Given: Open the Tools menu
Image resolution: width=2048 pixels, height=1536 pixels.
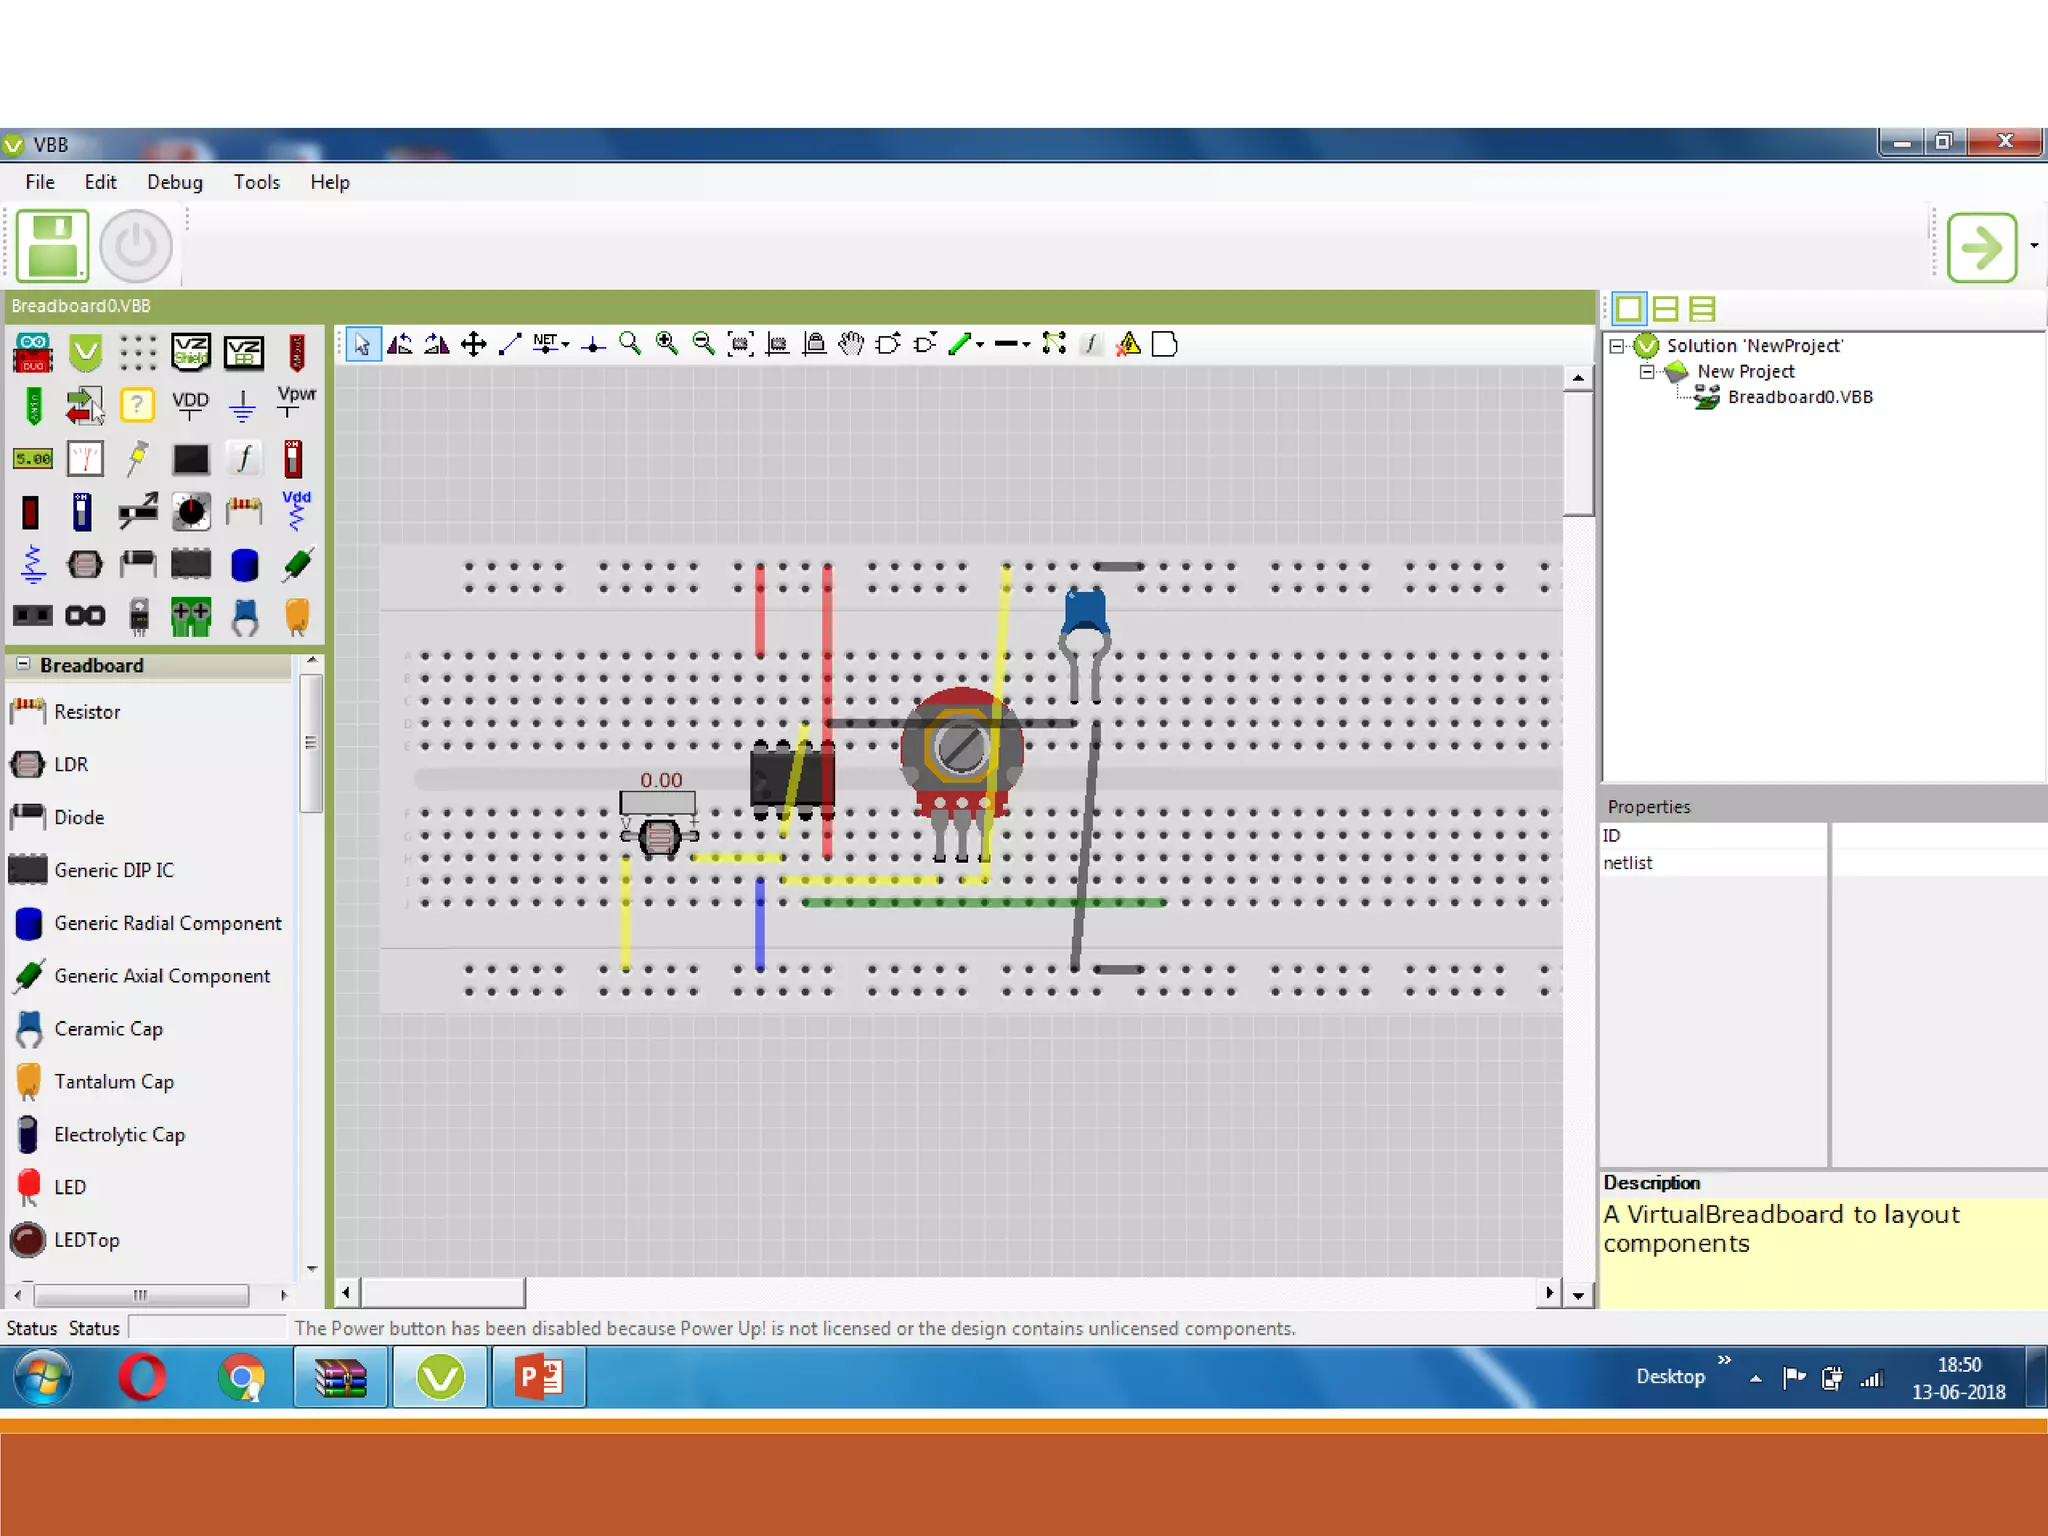Looking at the screenshot, I should (256, 182).
